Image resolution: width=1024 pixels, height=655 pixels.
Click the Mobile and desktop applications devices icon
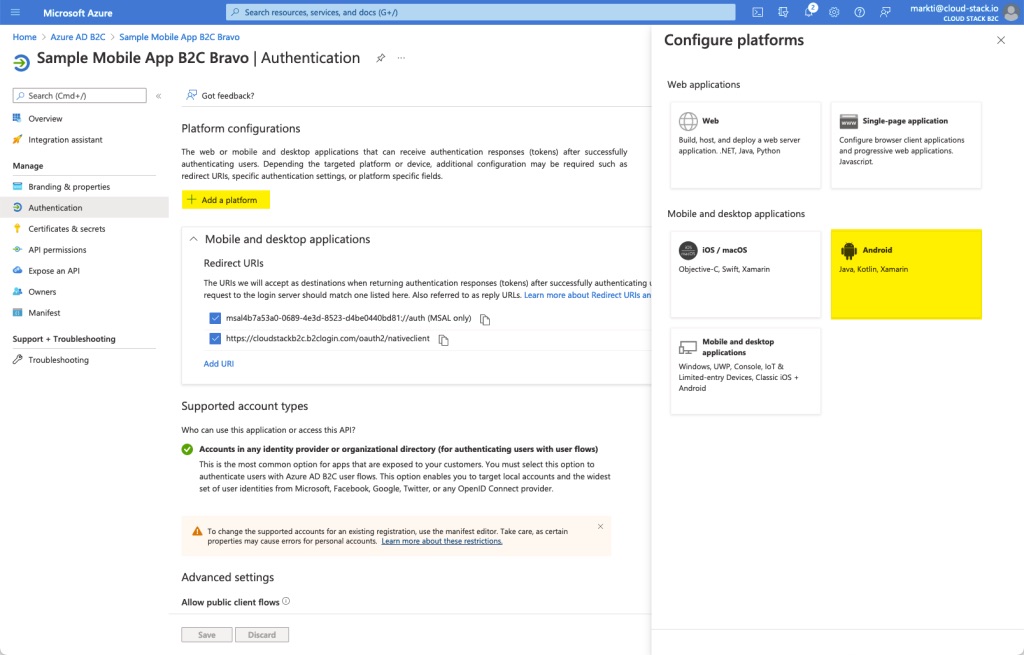(688, 347)
